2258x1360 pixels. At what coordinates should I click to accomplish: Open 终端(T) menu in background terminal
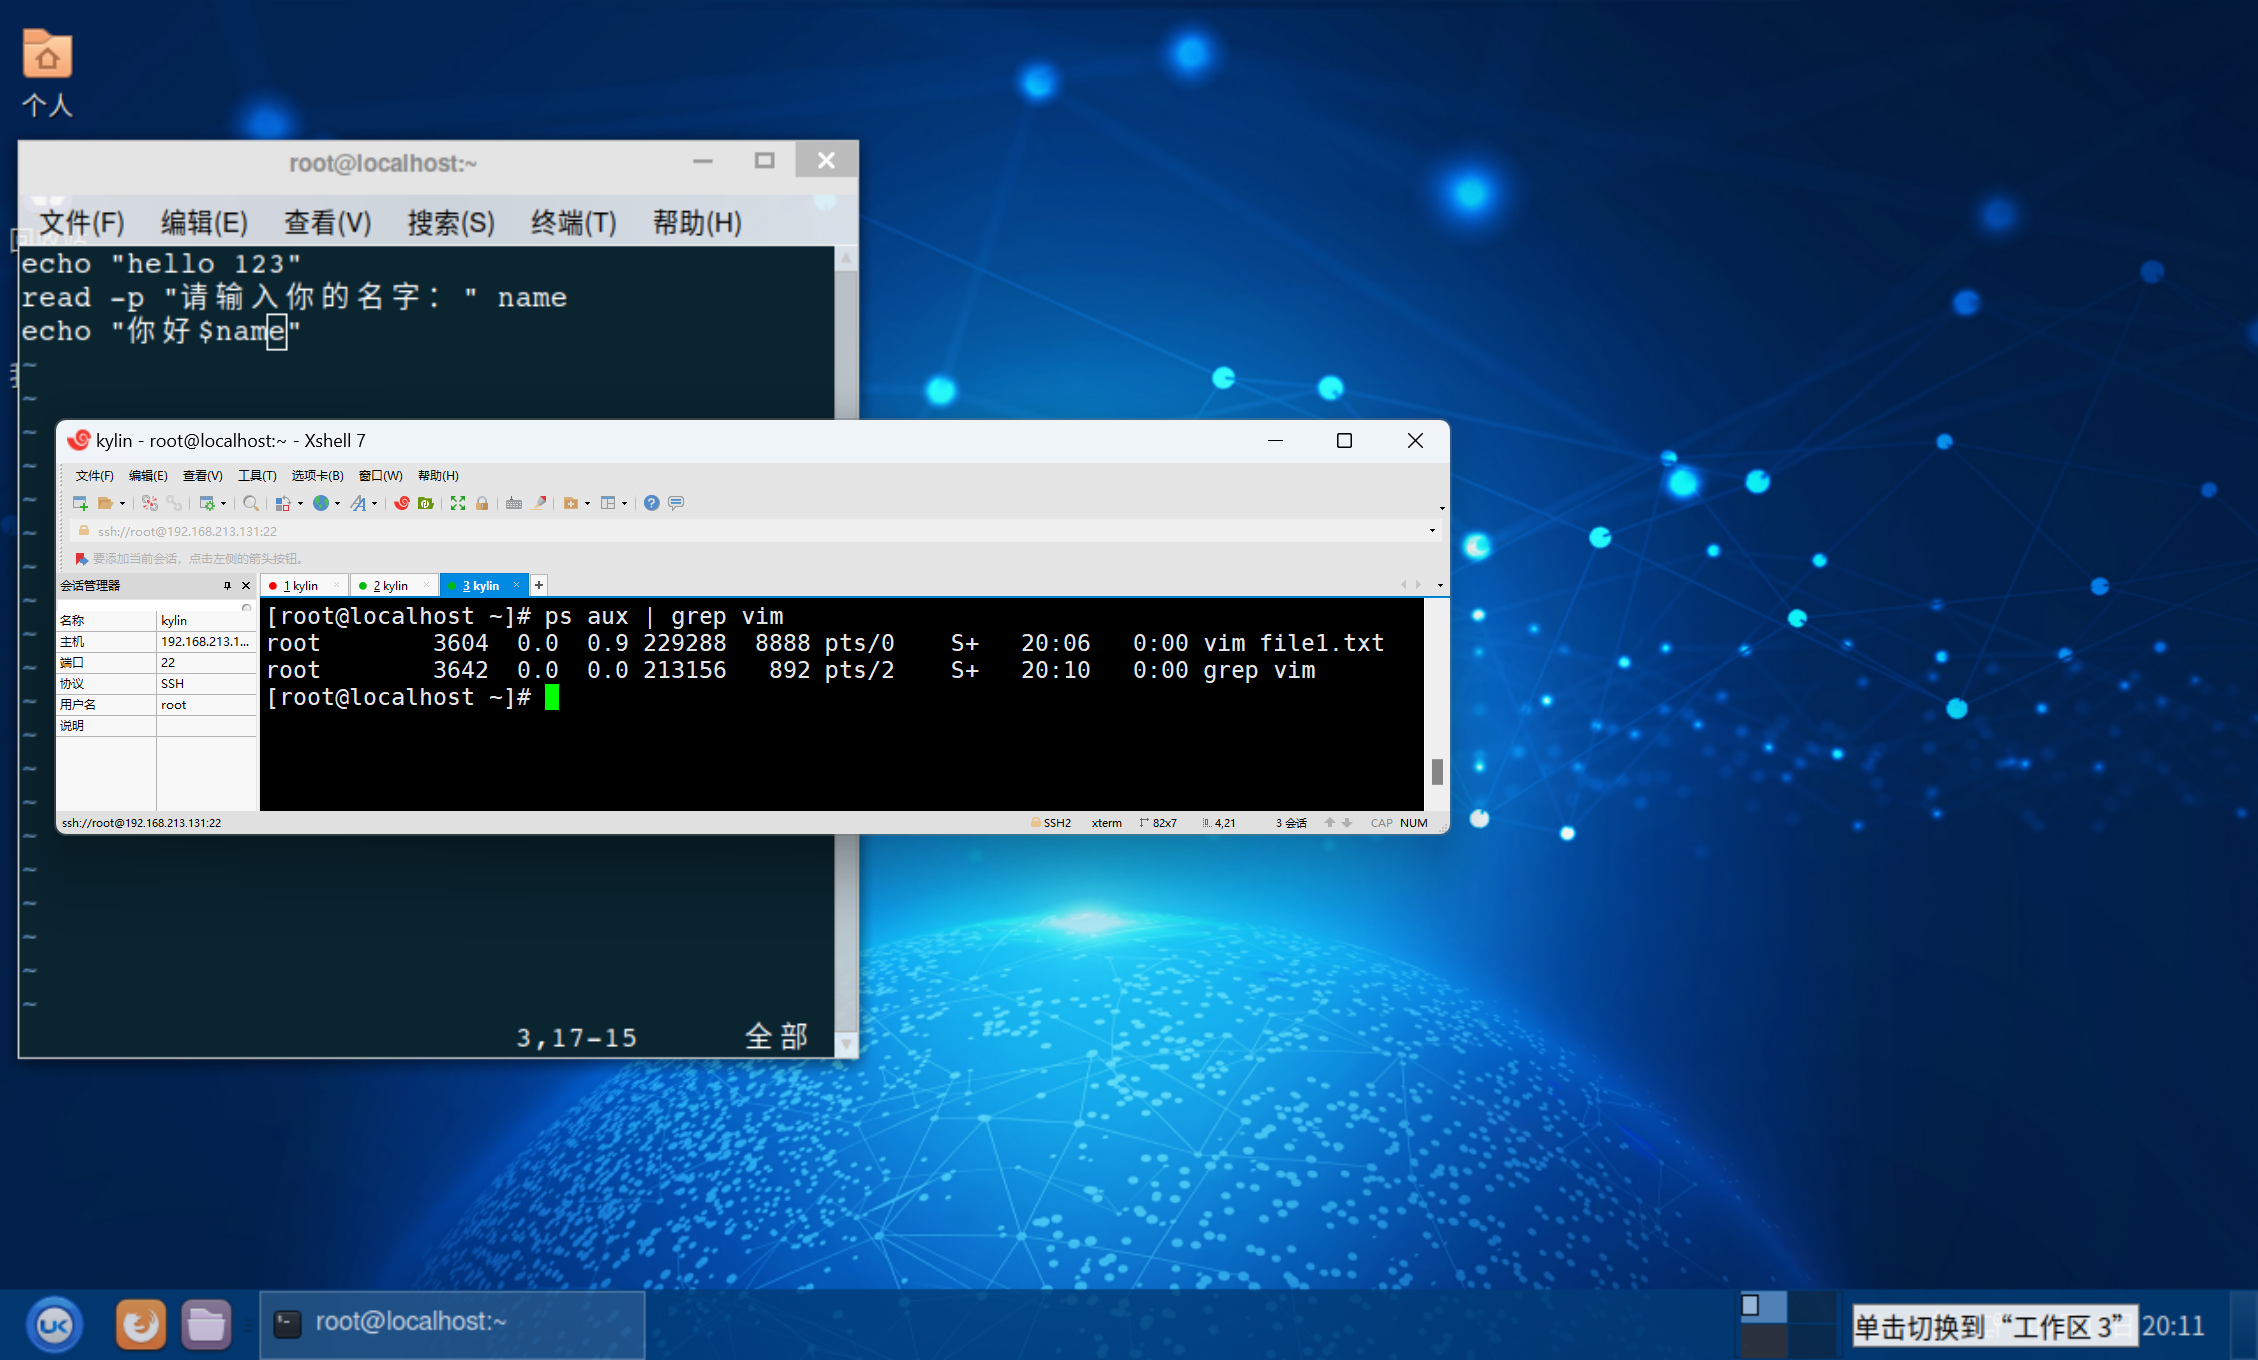(573, 222)
